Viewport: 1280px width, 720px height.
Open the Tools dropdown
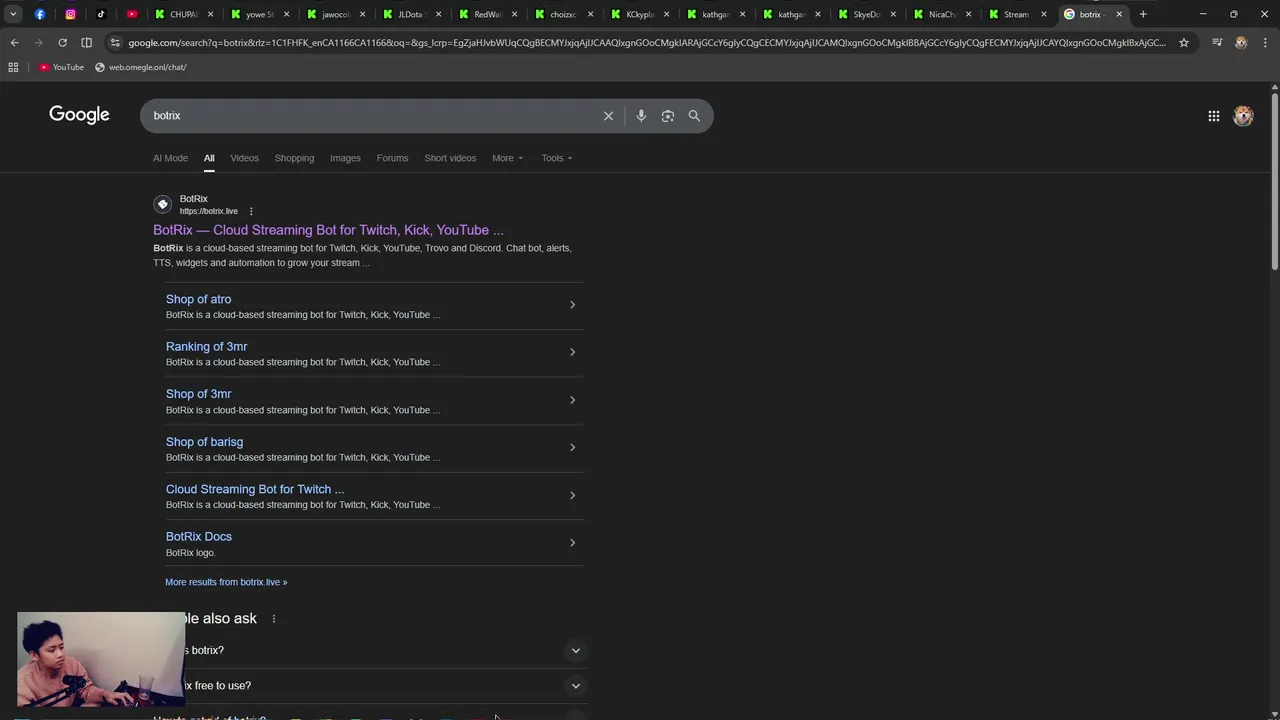(x=557, y=158)
